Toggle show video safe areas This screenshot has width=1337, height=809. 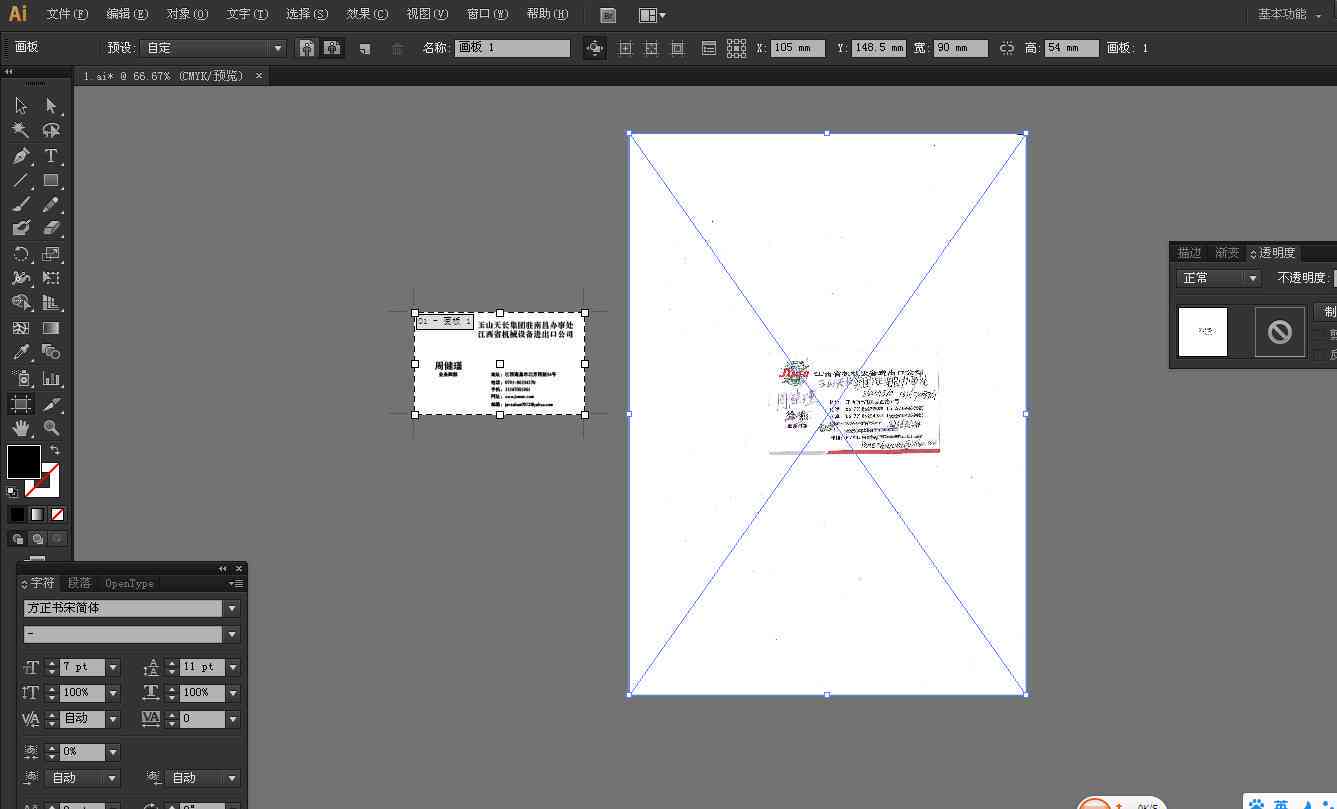point(677,48)
